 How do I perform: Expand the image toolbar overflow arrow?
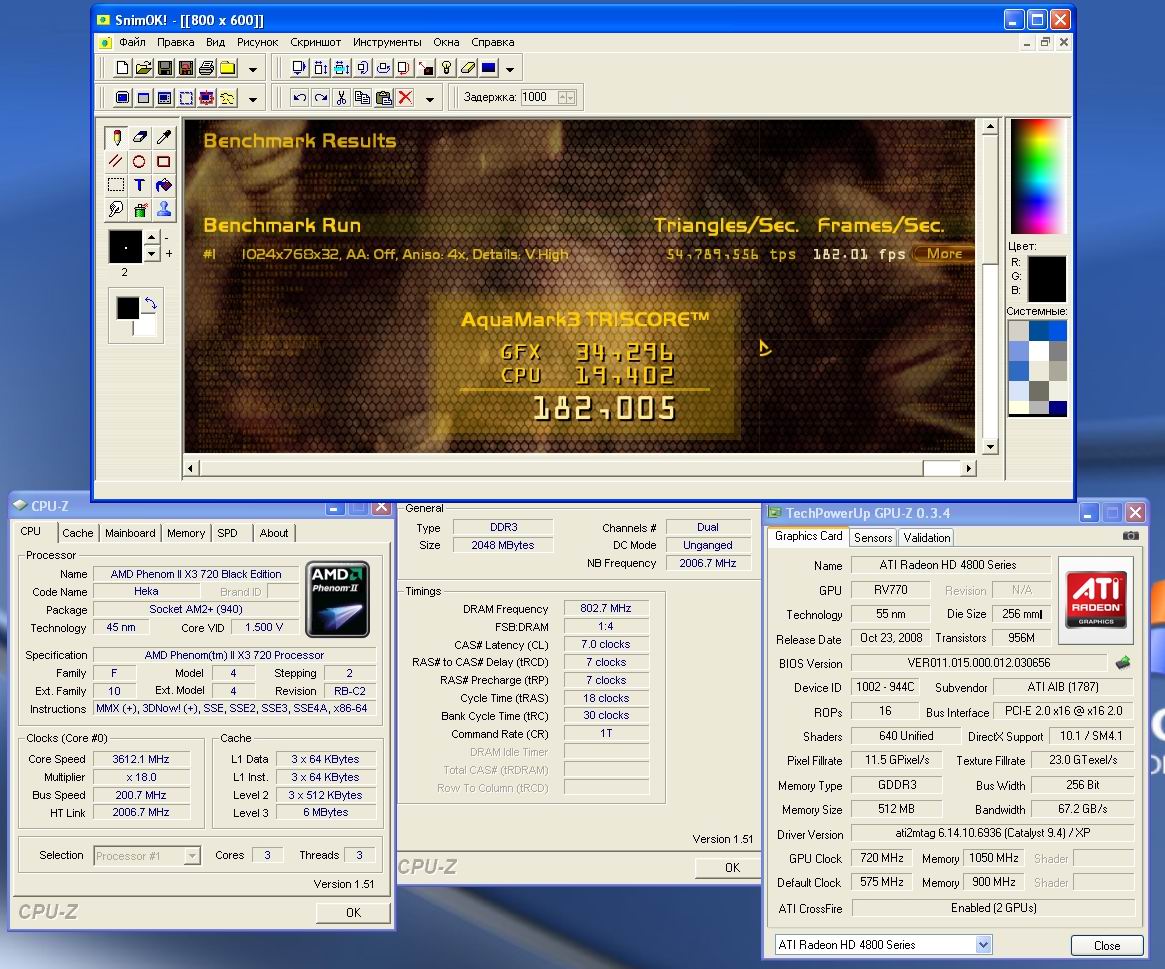[510, 69]
